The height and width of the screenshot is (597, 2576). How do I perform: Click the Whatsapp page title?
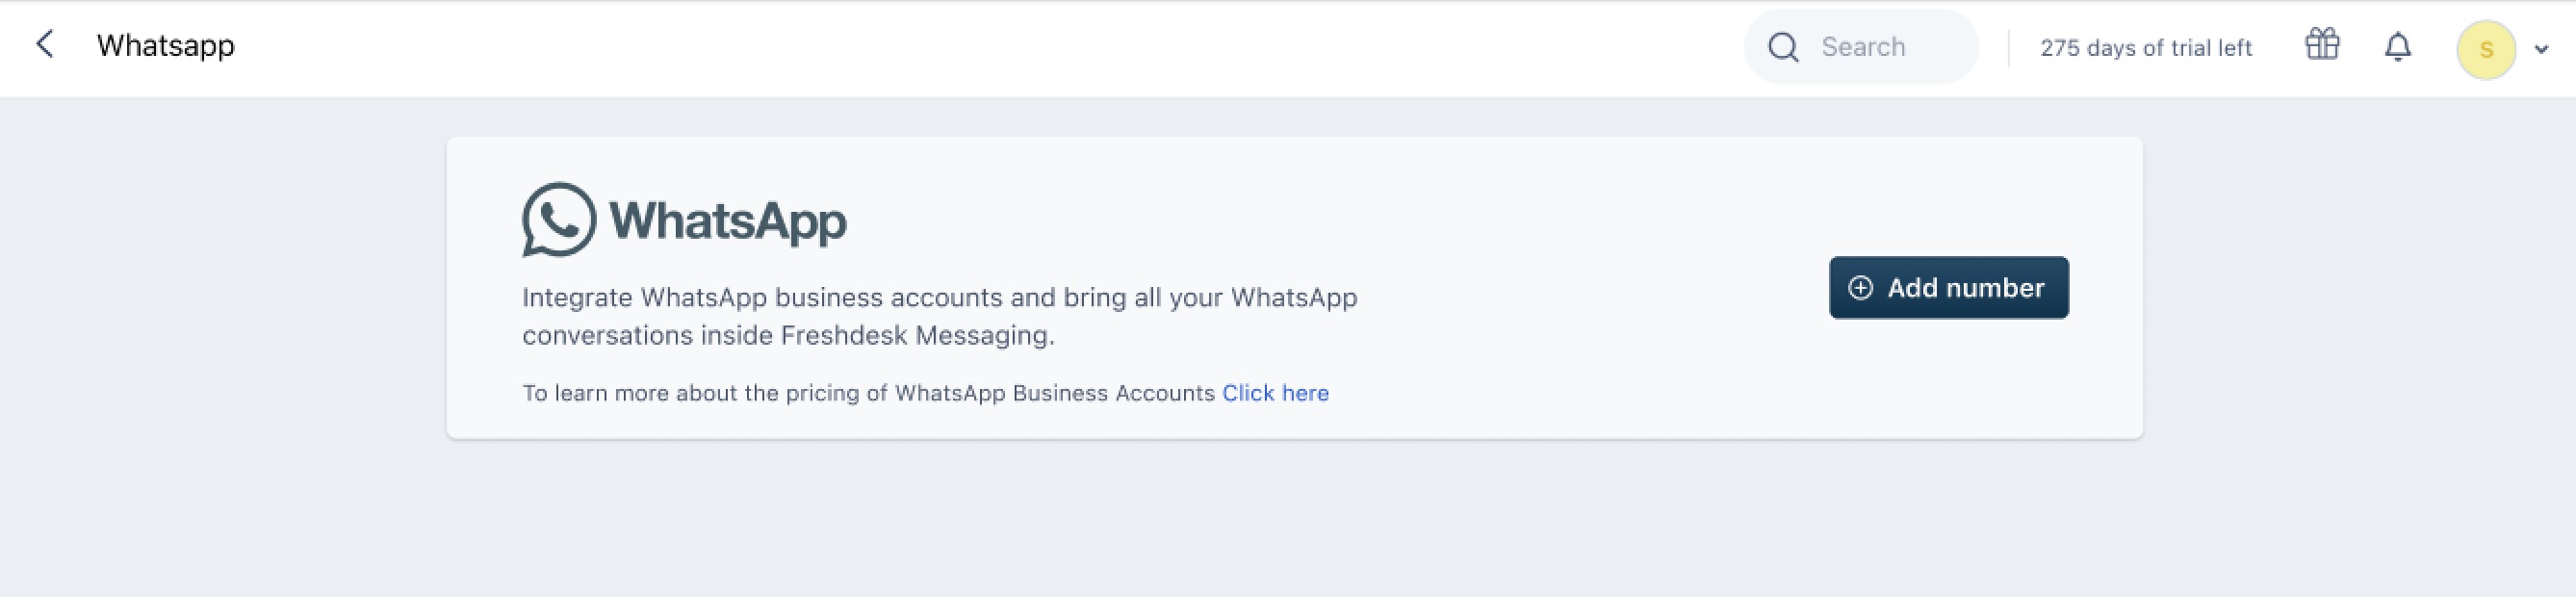[166, 46]
